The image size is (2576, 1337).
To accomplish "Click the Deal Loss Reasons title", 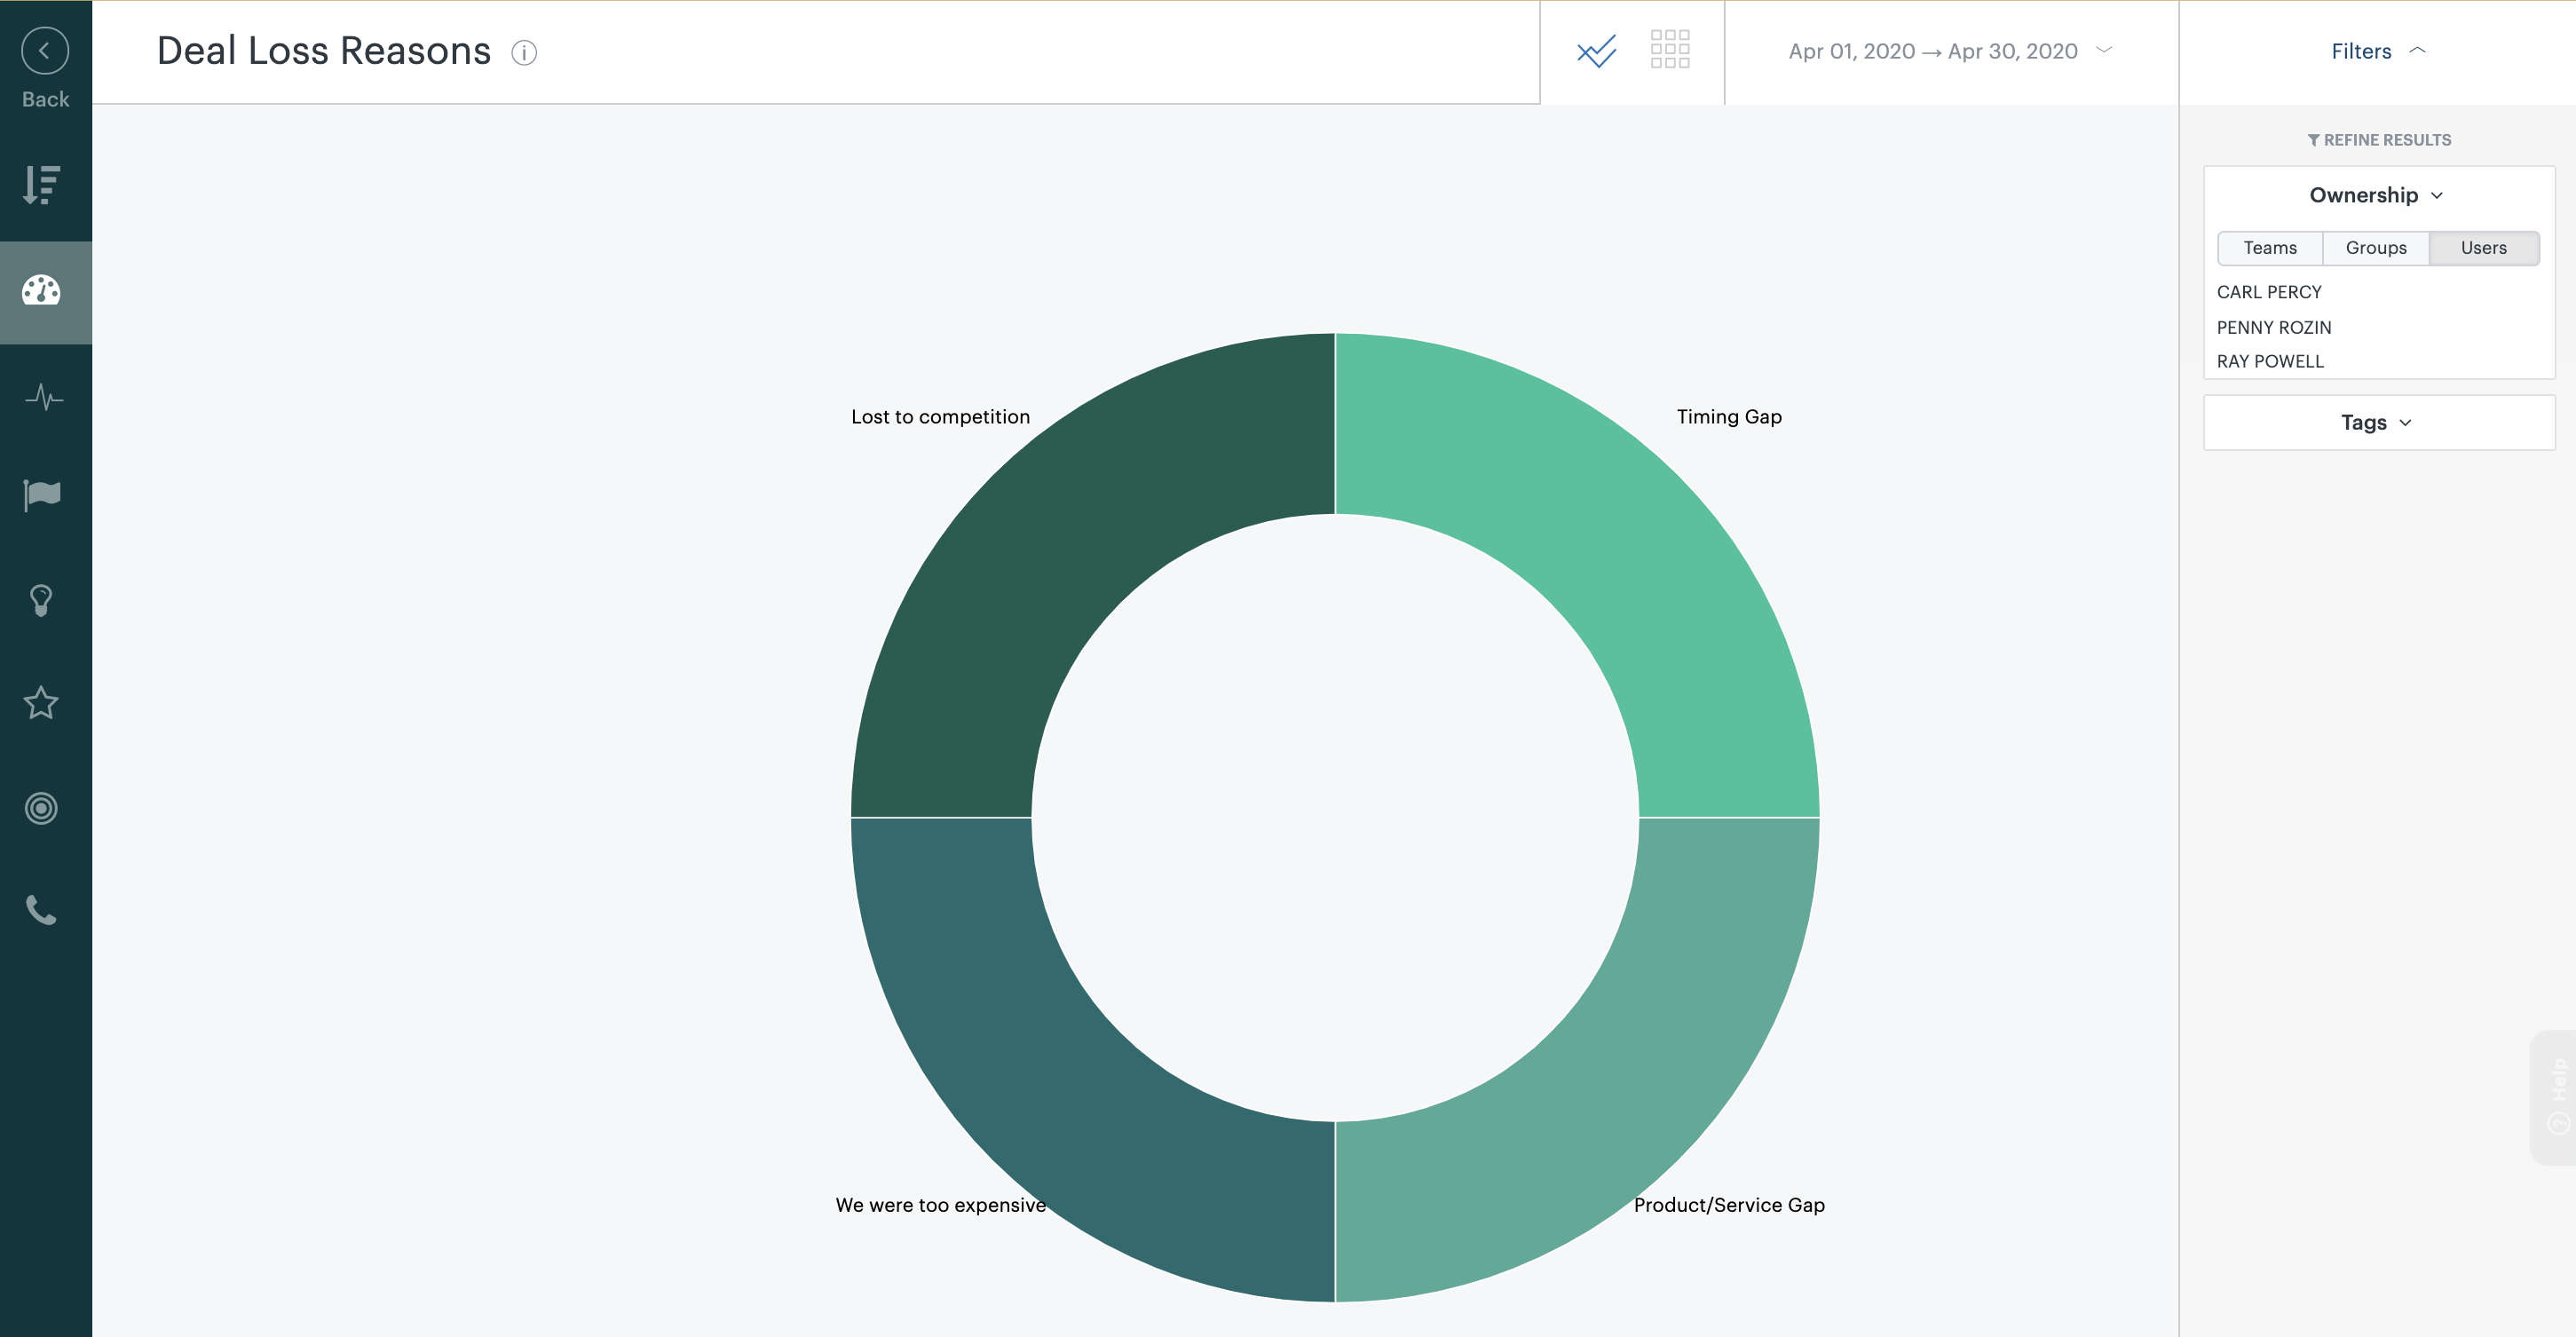I will click(x=324, y=51).
